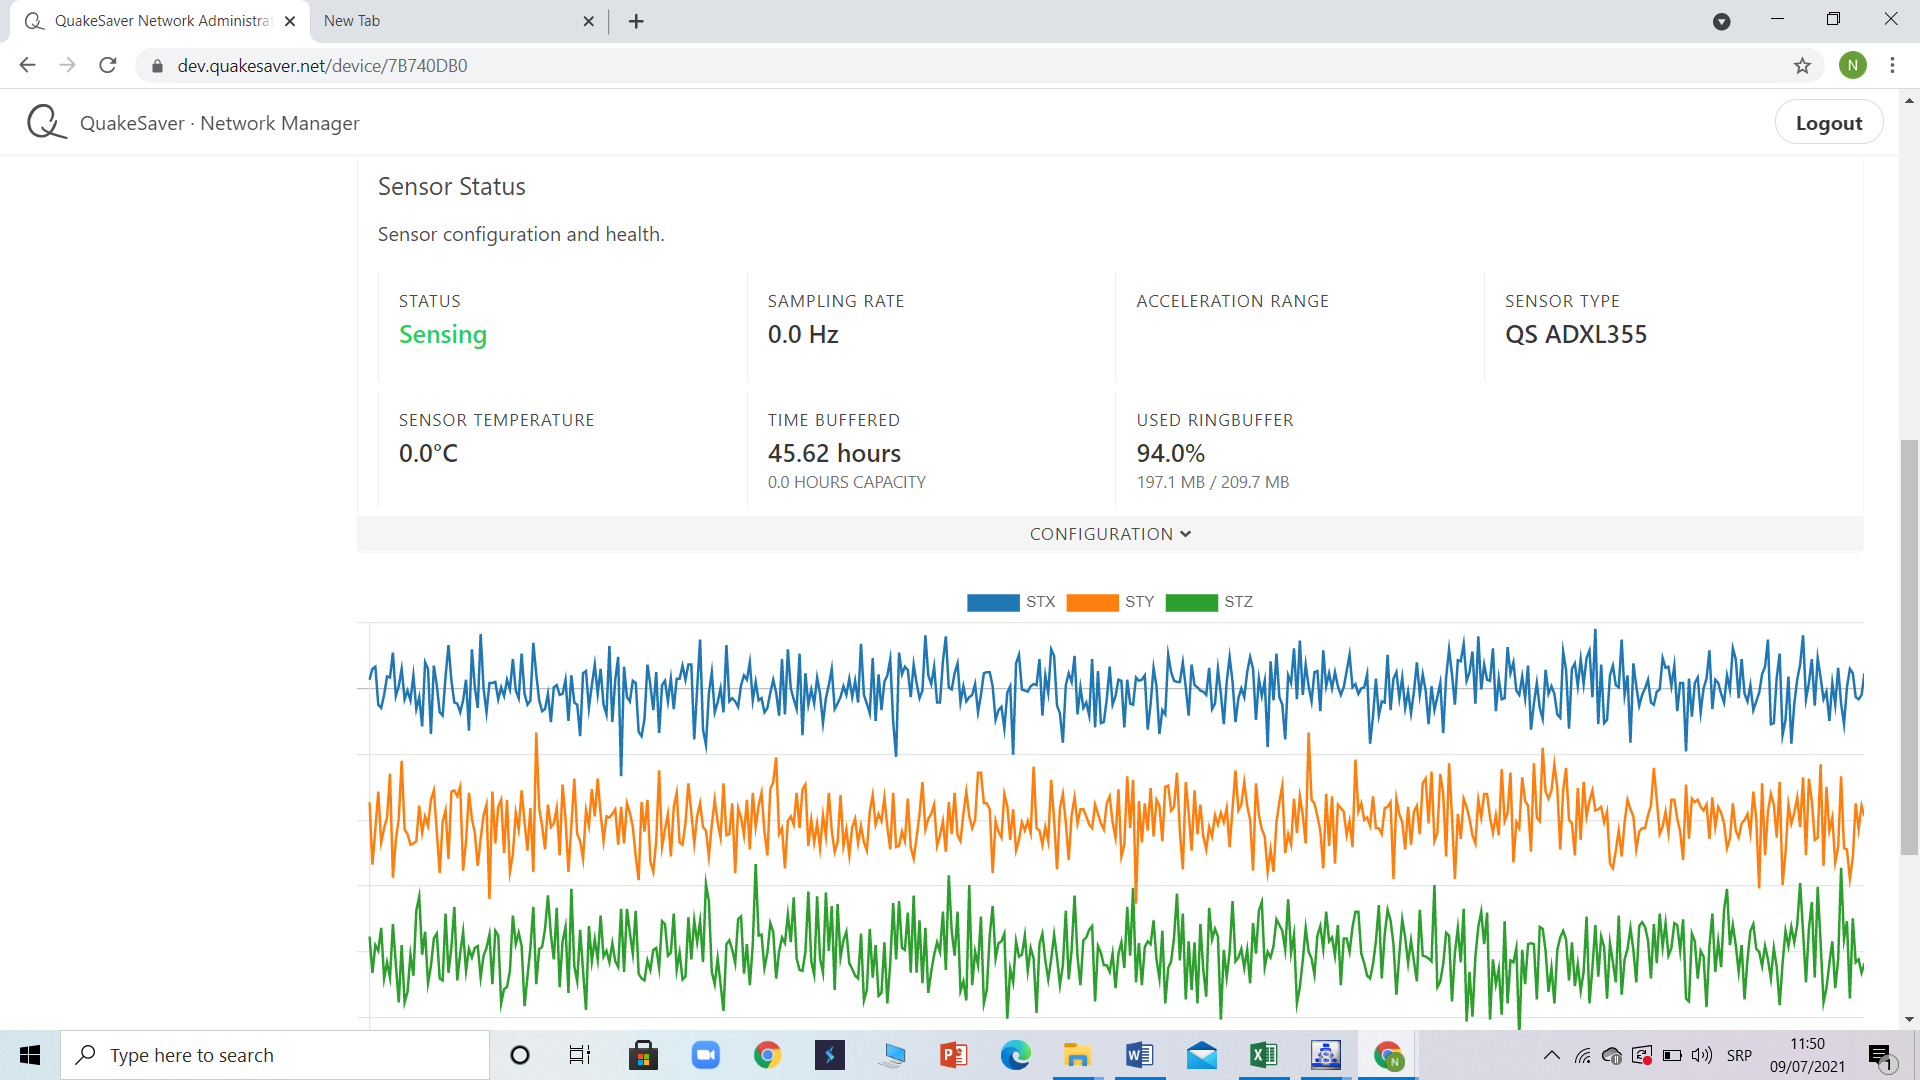This screenshot has height=1080, width=1920.
Task: Go forward in browser history
Action: click(x=67, y=65)
